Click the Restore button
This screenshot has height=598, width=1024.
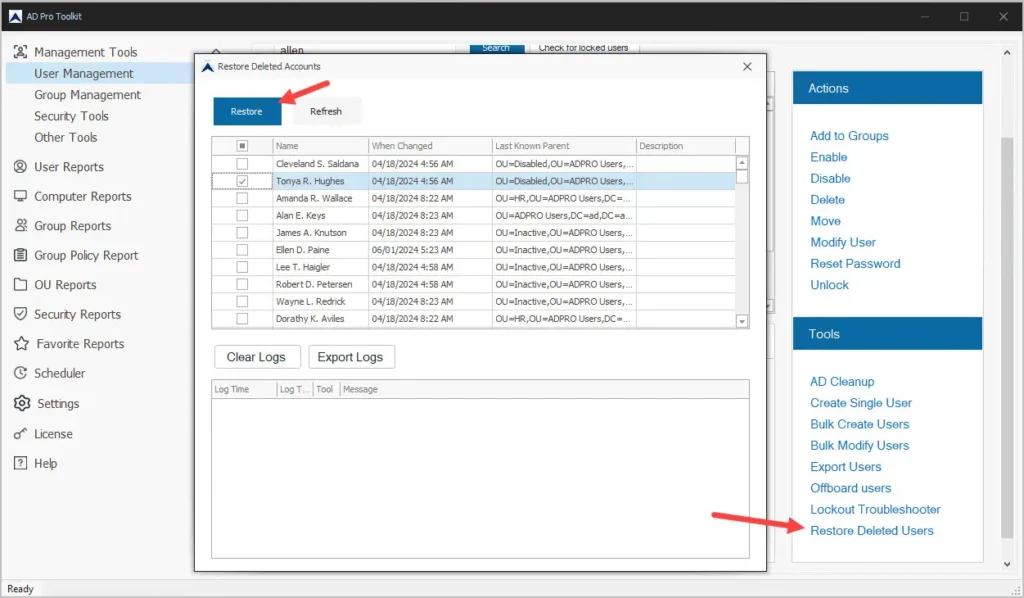(247, 111)
